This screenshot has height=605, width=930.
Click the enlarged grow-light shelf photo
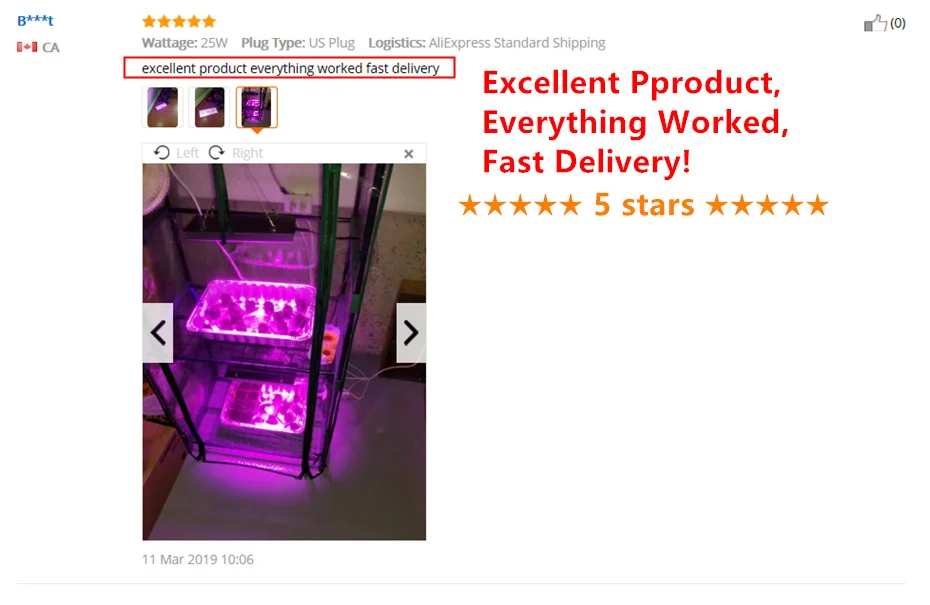click(x=284, y=352)
